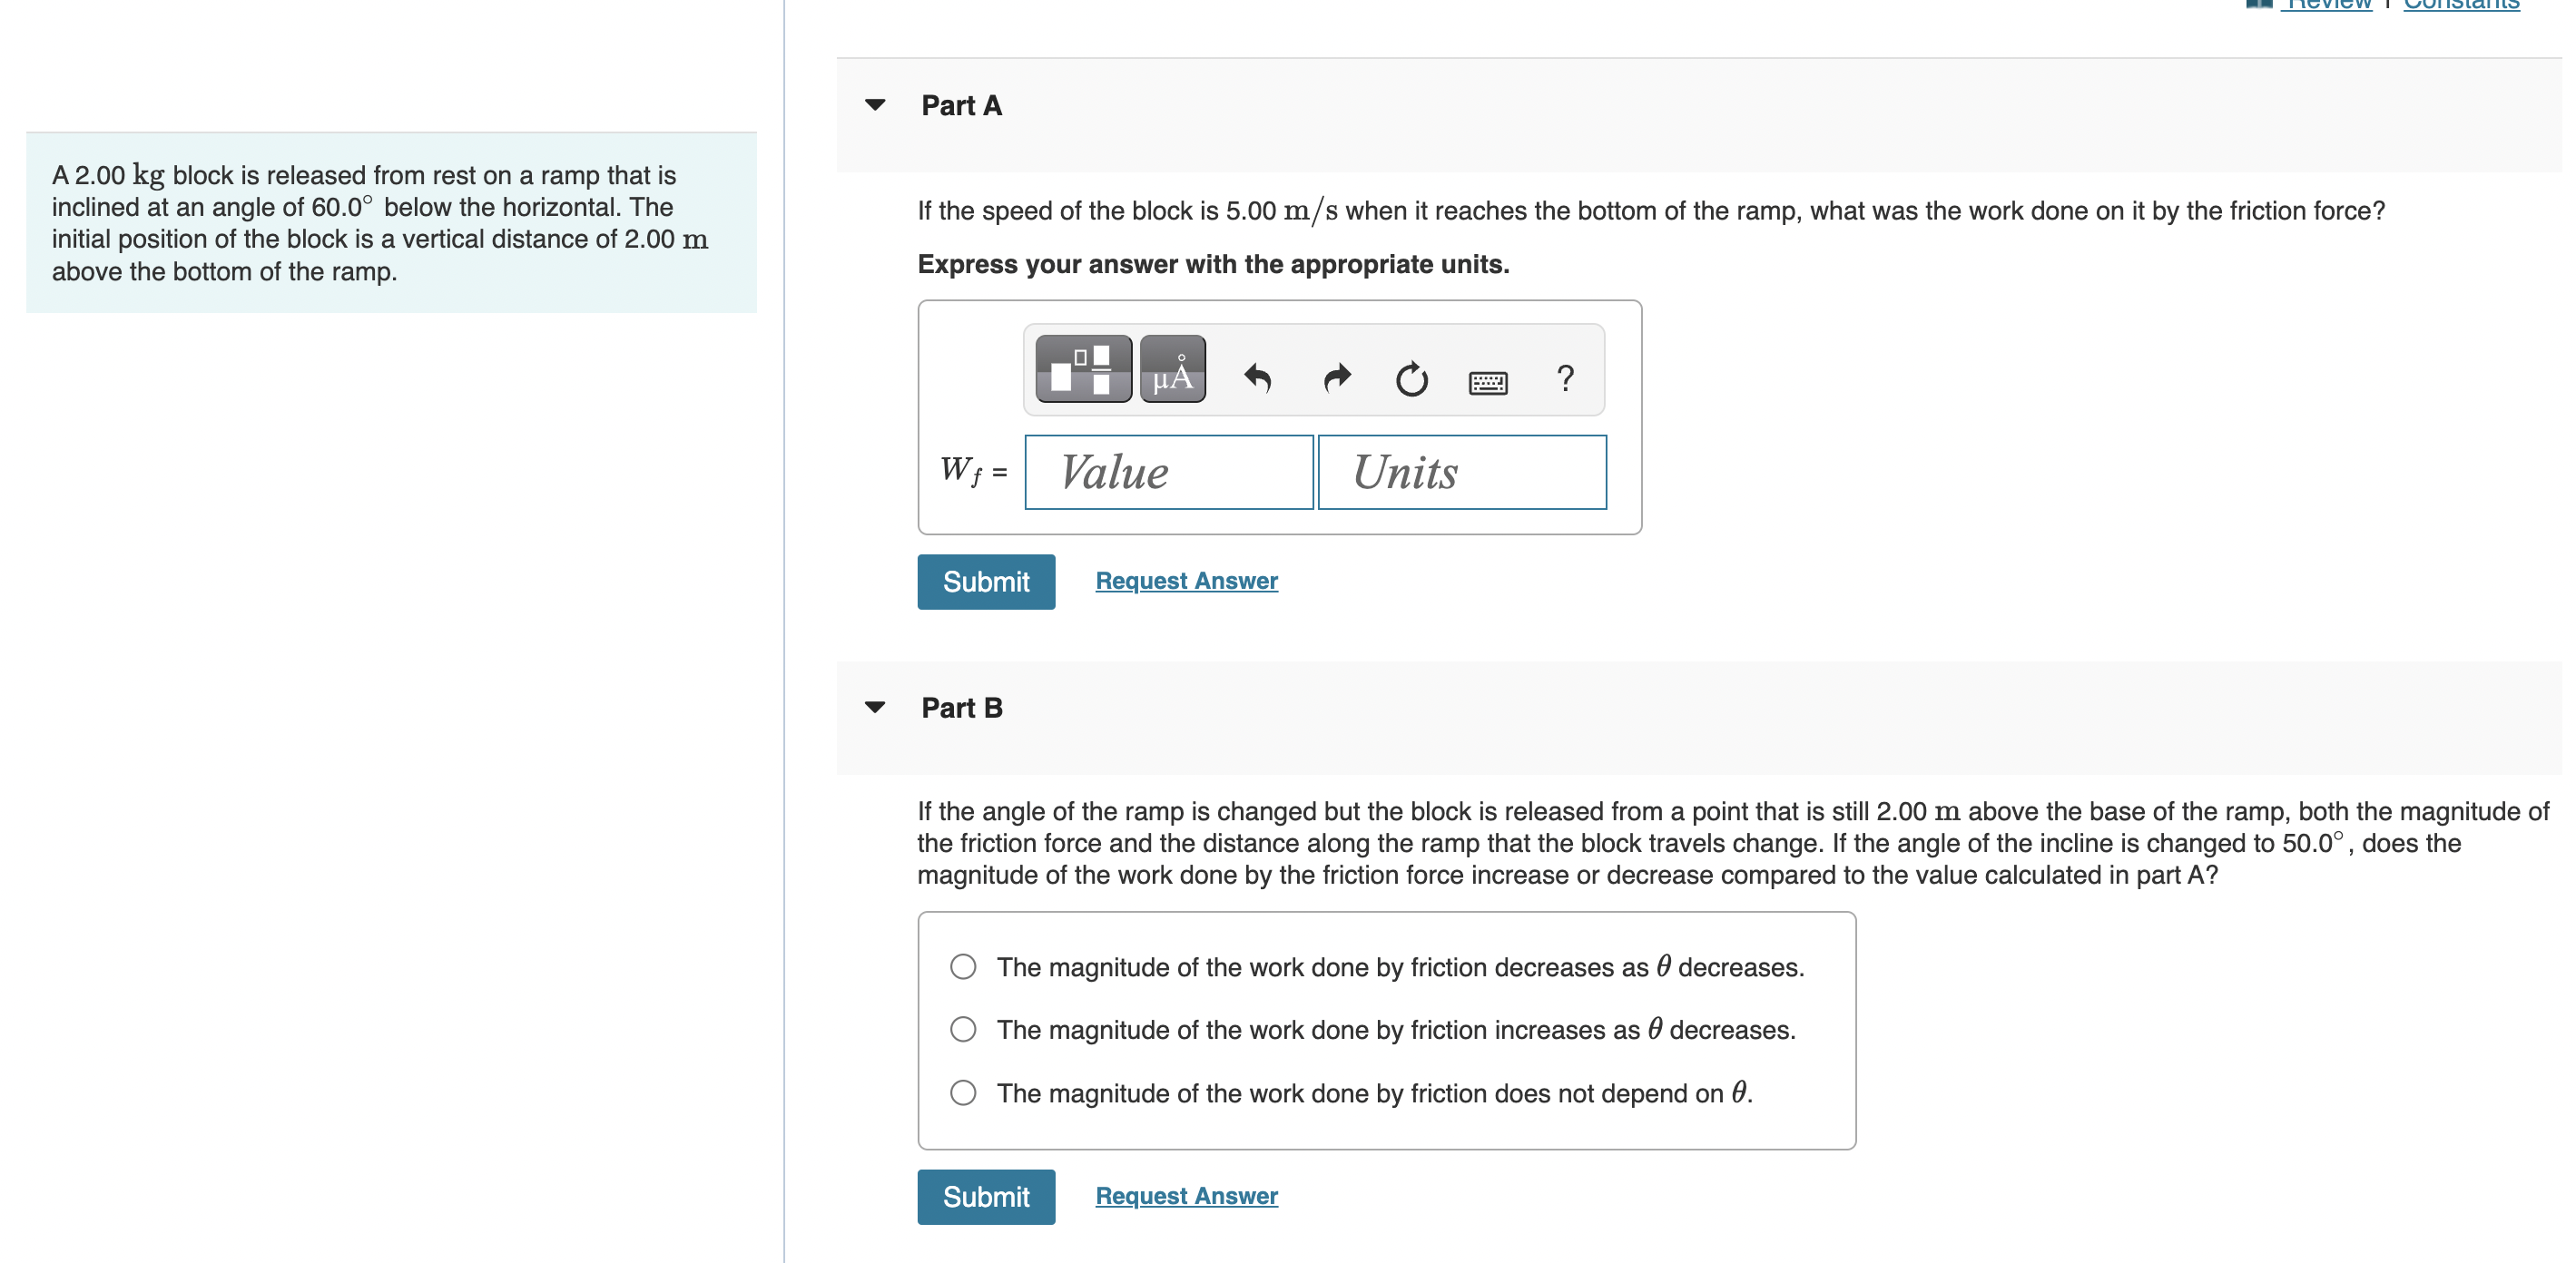Viewport: 2576px width, 1263px height.
Task: Open the Constants link
Action: [2462, 5]
